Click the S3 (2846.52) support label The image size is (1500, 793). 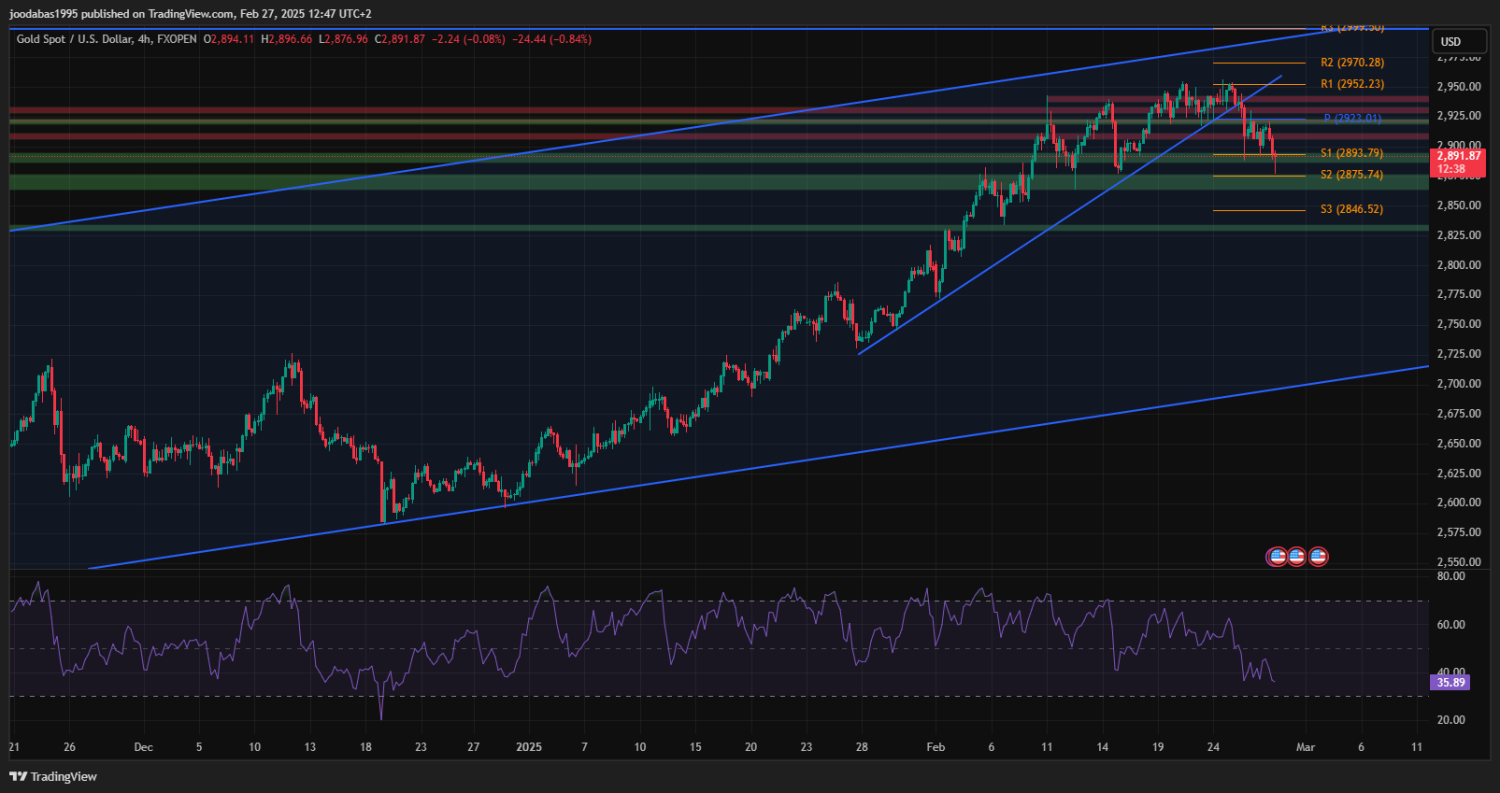click(x=1352, y=210)
